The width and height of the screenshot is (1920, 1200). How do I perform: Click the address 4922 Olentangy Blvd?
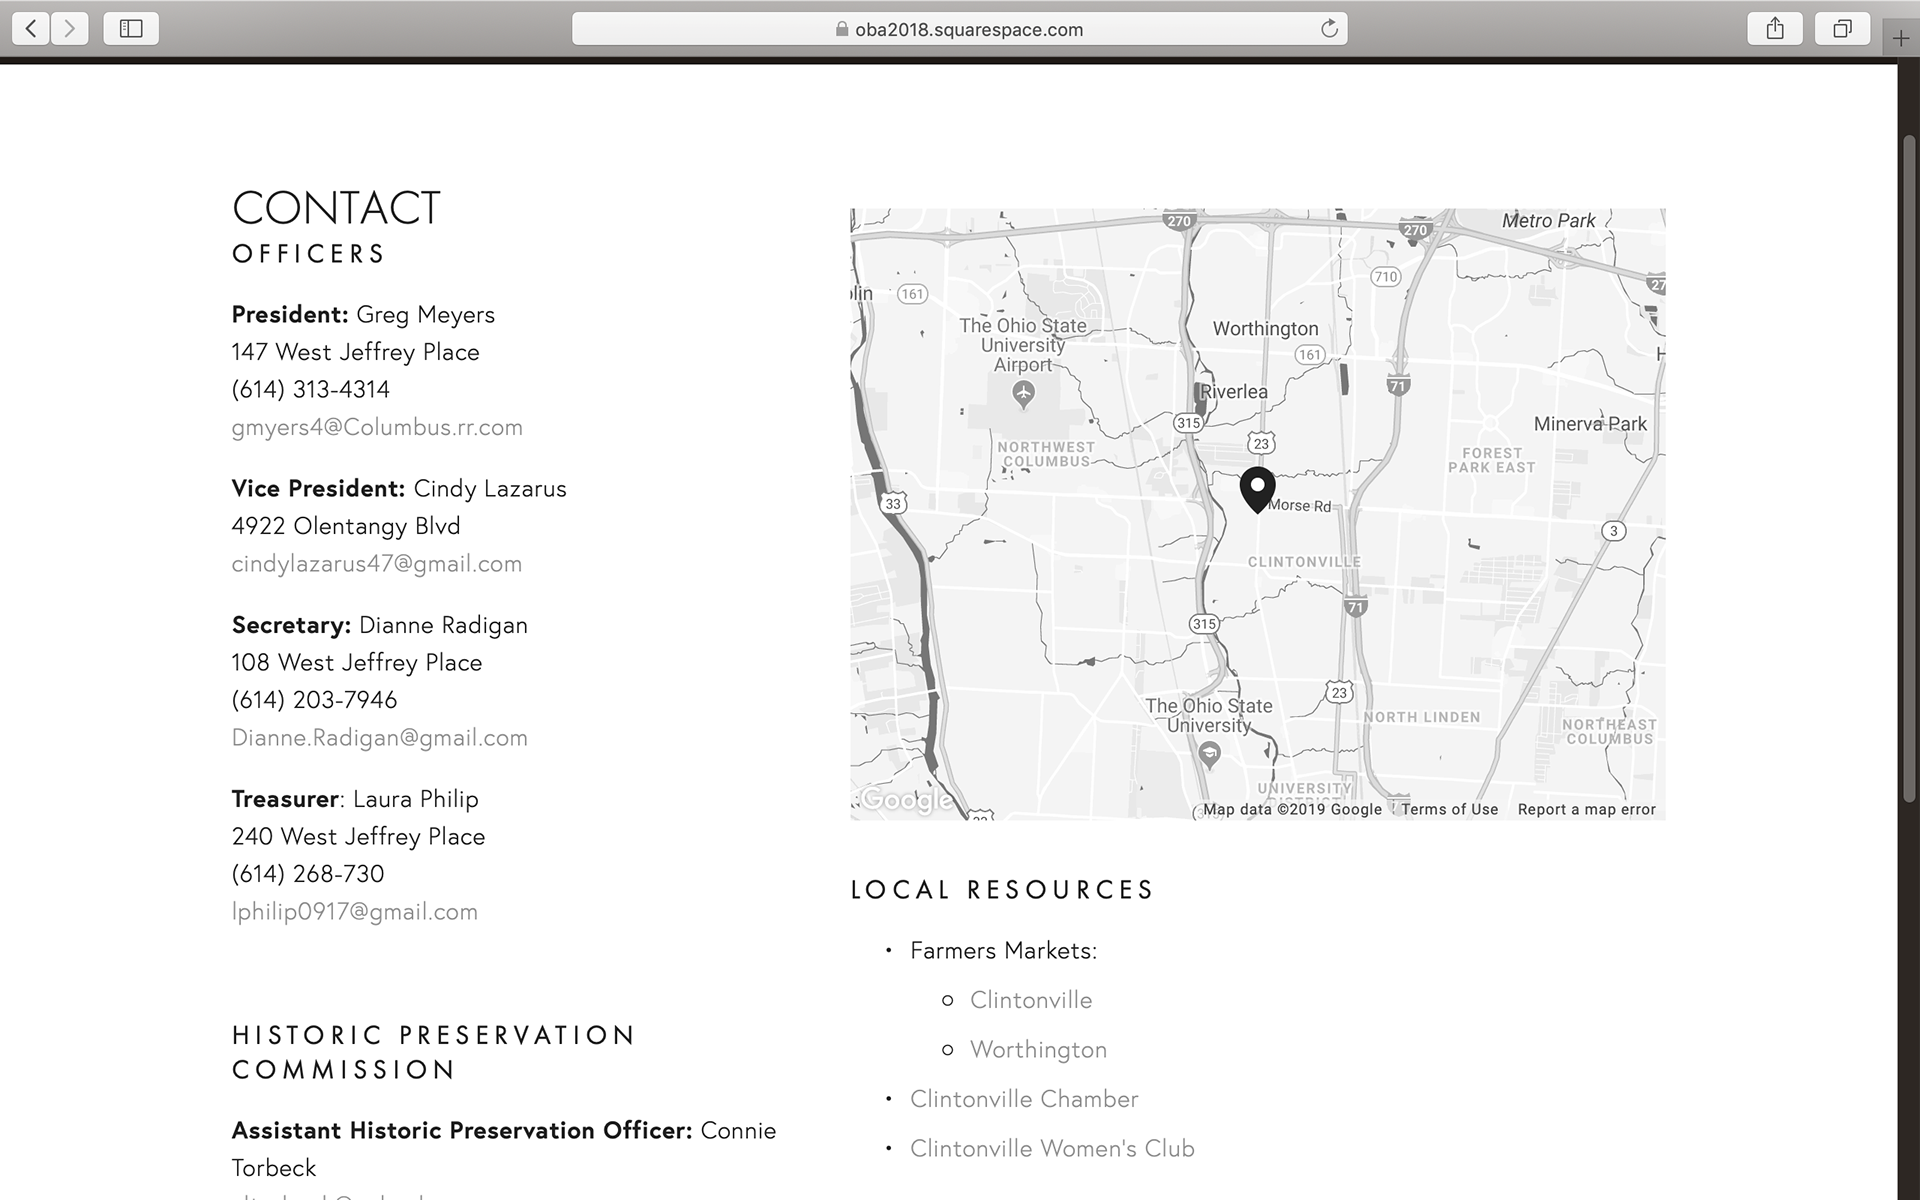(346, 526)
